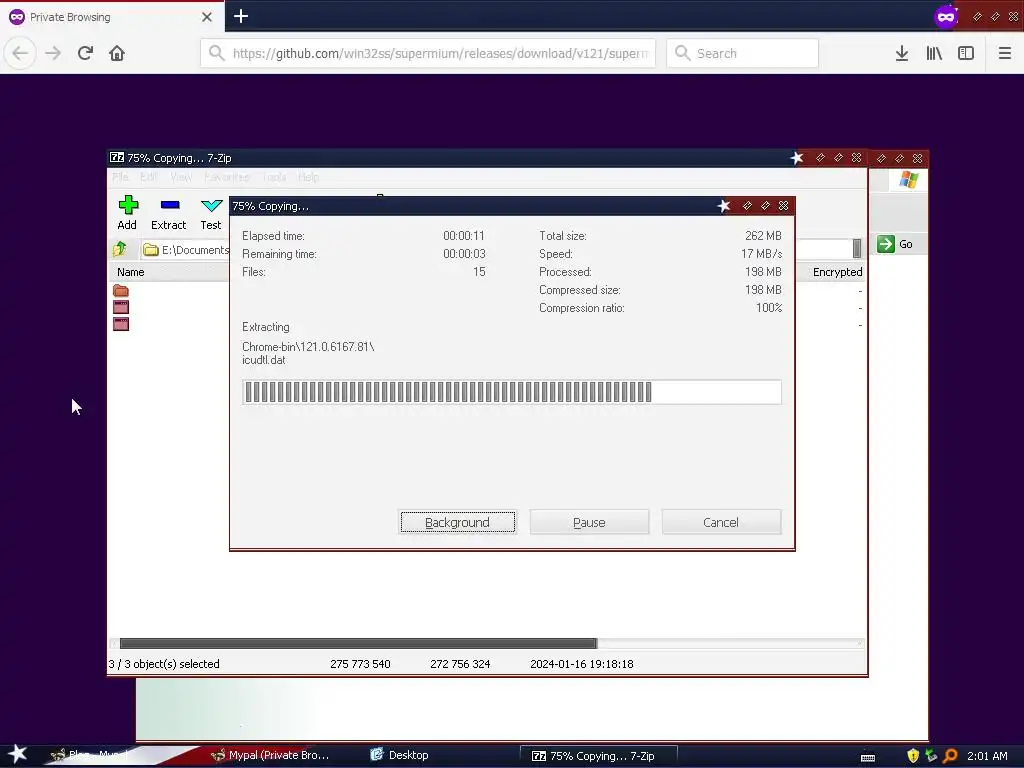This screenshot has height=768, width=1024.
Task: Open the Edit menu in 7-Zip
Action: click(x=148, y=177)
